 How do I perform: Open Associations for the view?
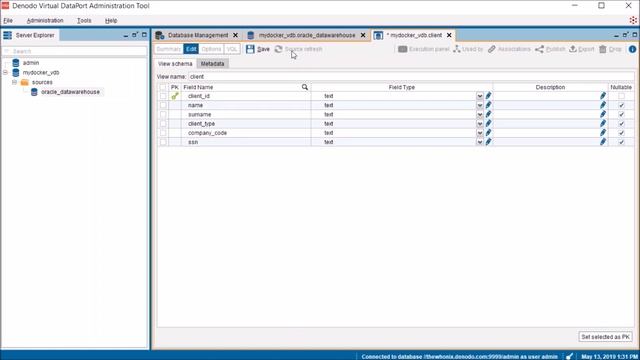509,49
